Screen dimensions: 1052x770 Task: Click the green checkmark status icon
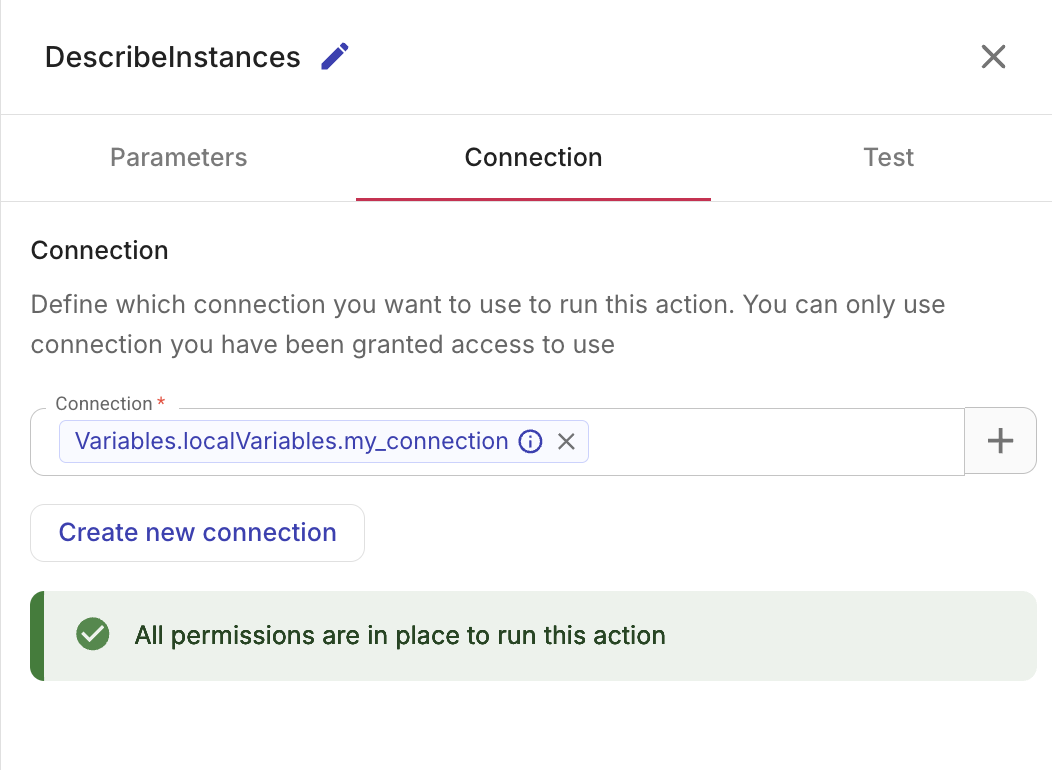point(93,635)
